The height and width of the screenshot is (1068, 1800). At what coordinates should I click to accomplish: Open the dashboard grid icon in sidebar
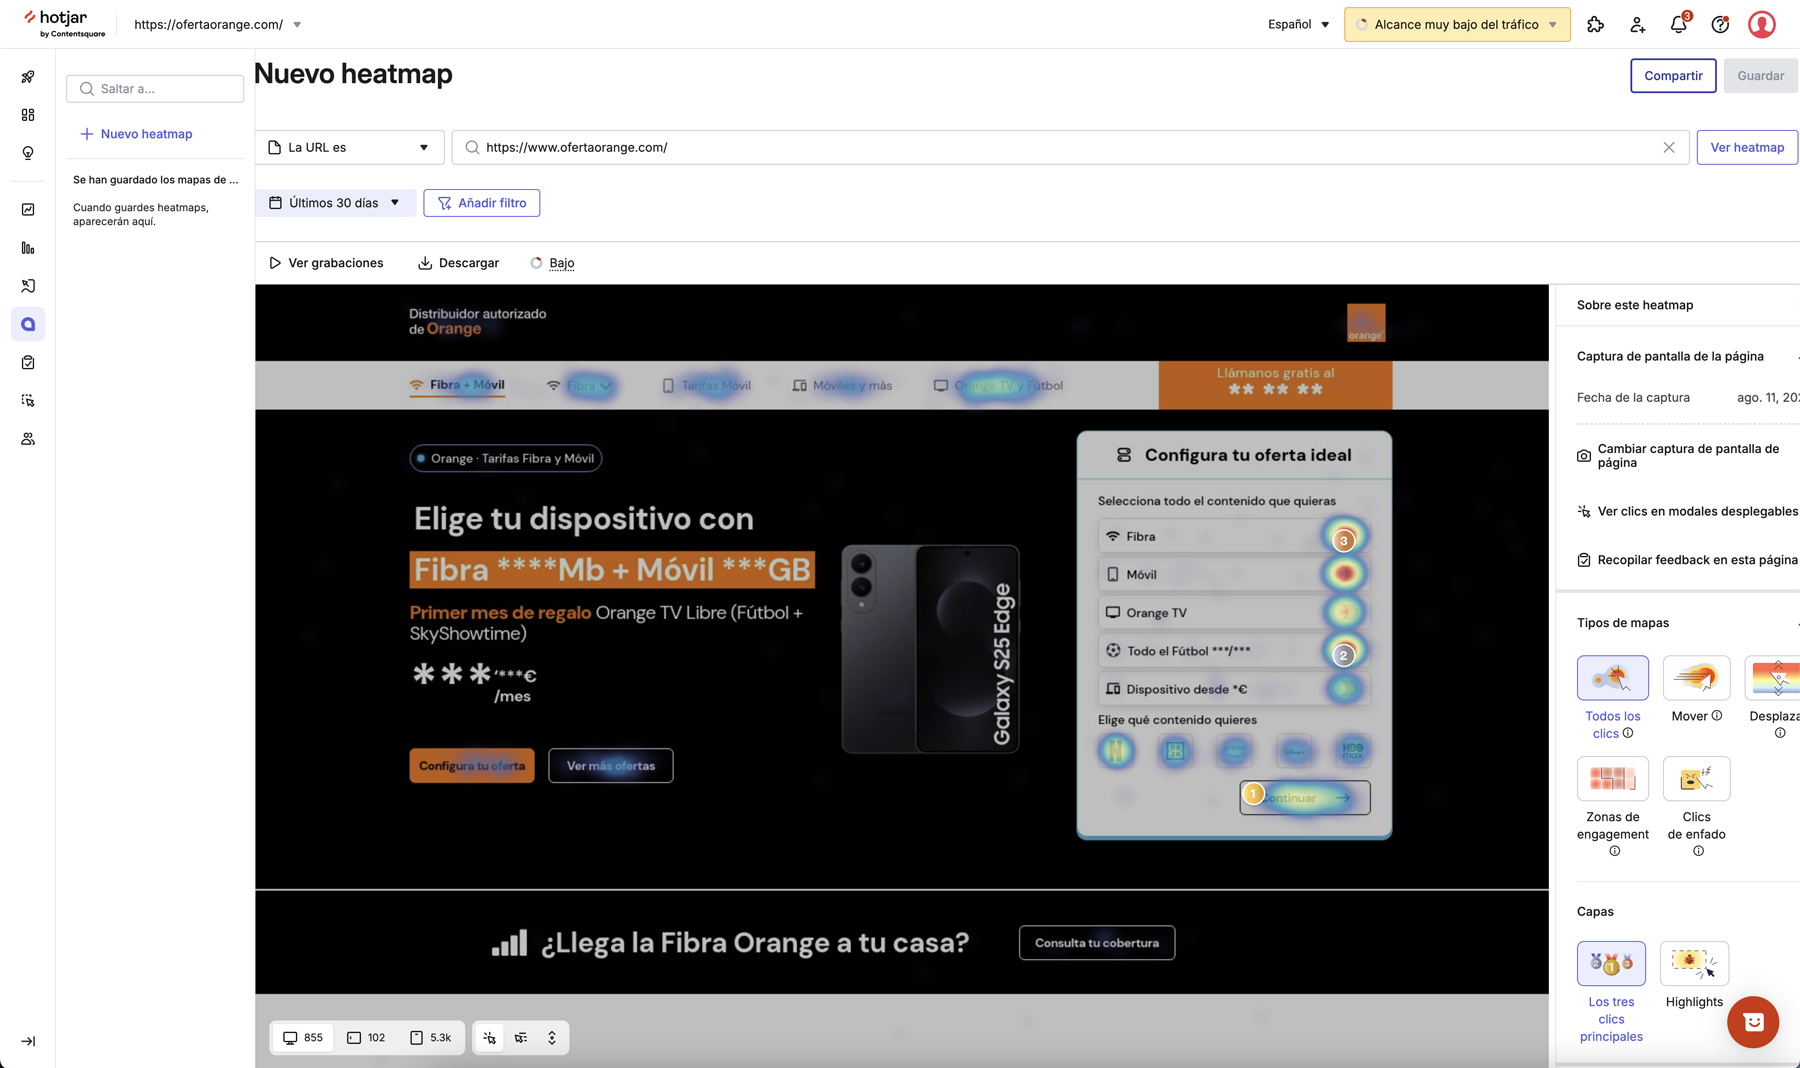click(28, 115)
